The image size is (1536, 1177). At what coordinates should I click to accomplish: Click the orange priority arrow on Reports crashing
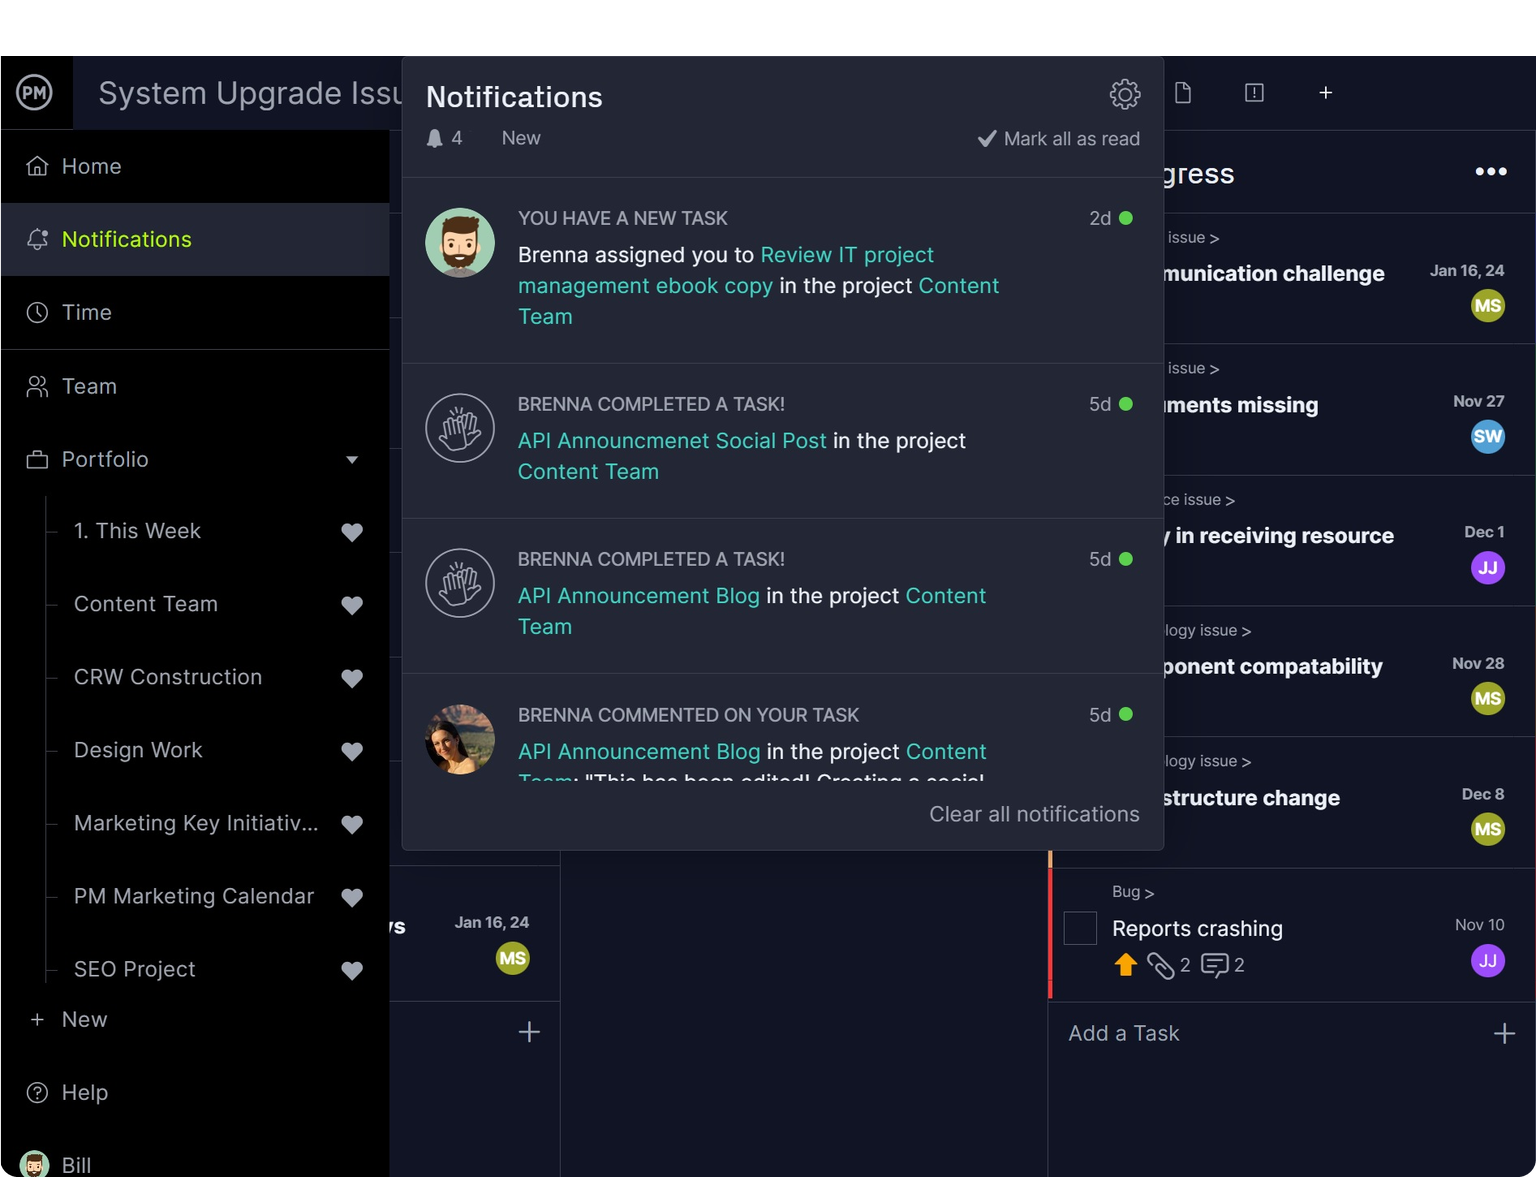tap(1126, 964)
